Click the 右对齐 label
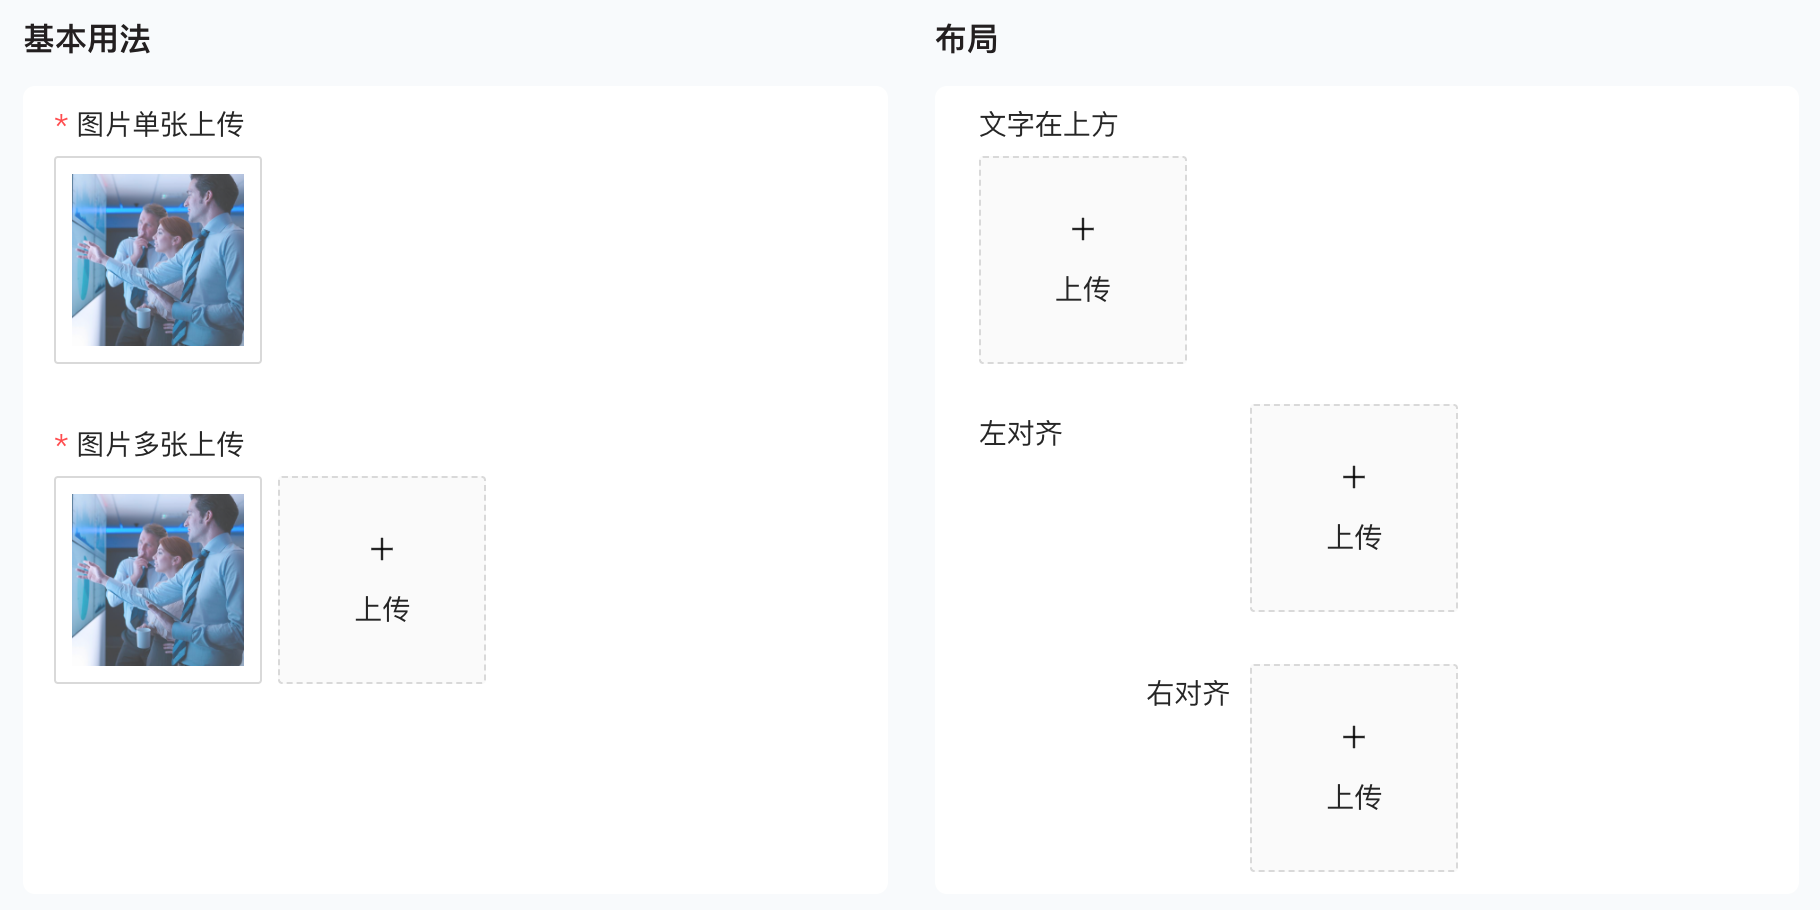The width and height of the screenshot is (1820, 910). coord(1188,693)
